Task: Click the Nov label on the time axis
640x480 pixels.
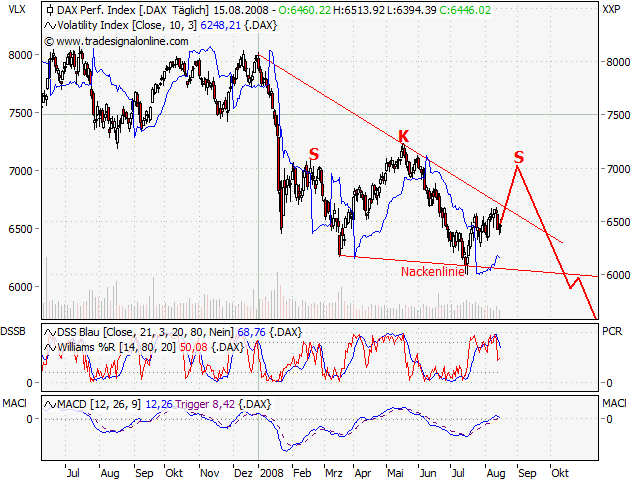Action: tap(209, 473)
